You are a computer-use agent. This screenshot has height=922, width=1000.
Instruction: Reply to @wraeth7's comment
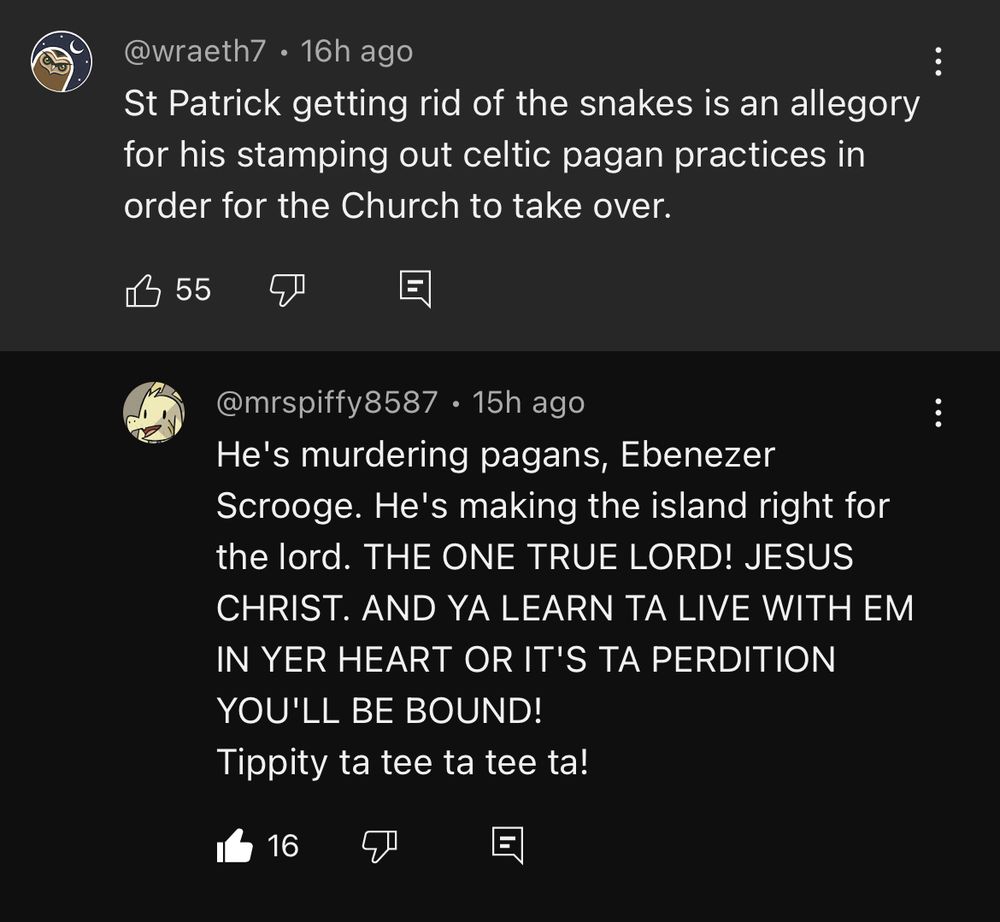click(415, 289)
